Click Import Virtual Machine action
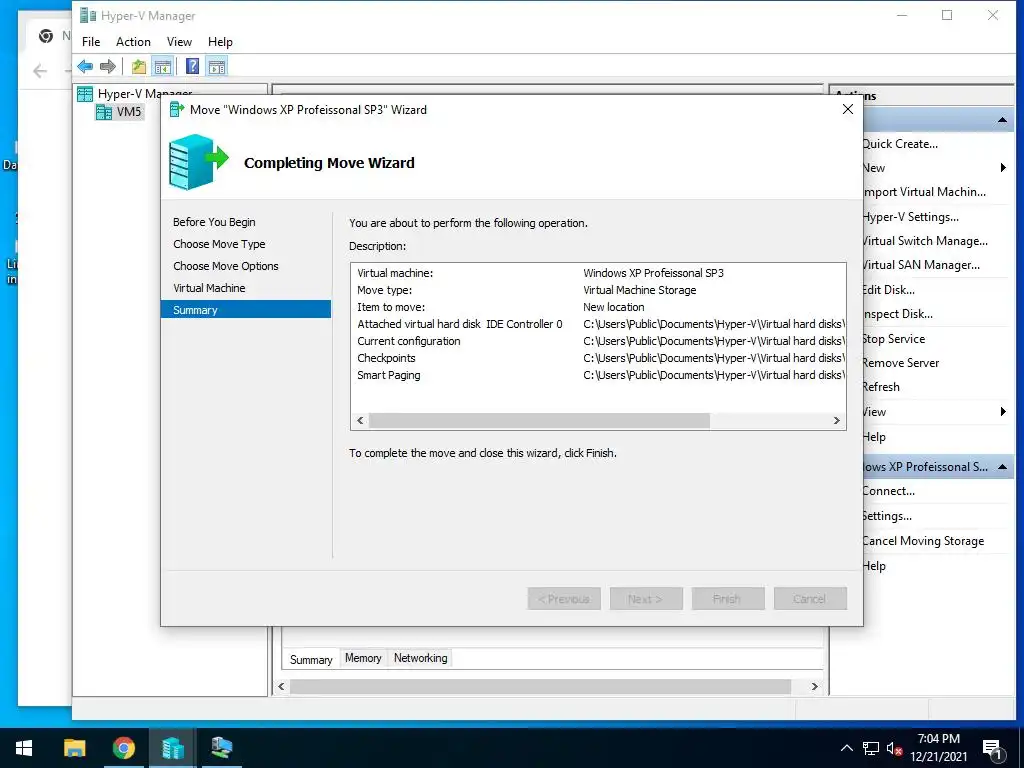 (x=924, y=192)
